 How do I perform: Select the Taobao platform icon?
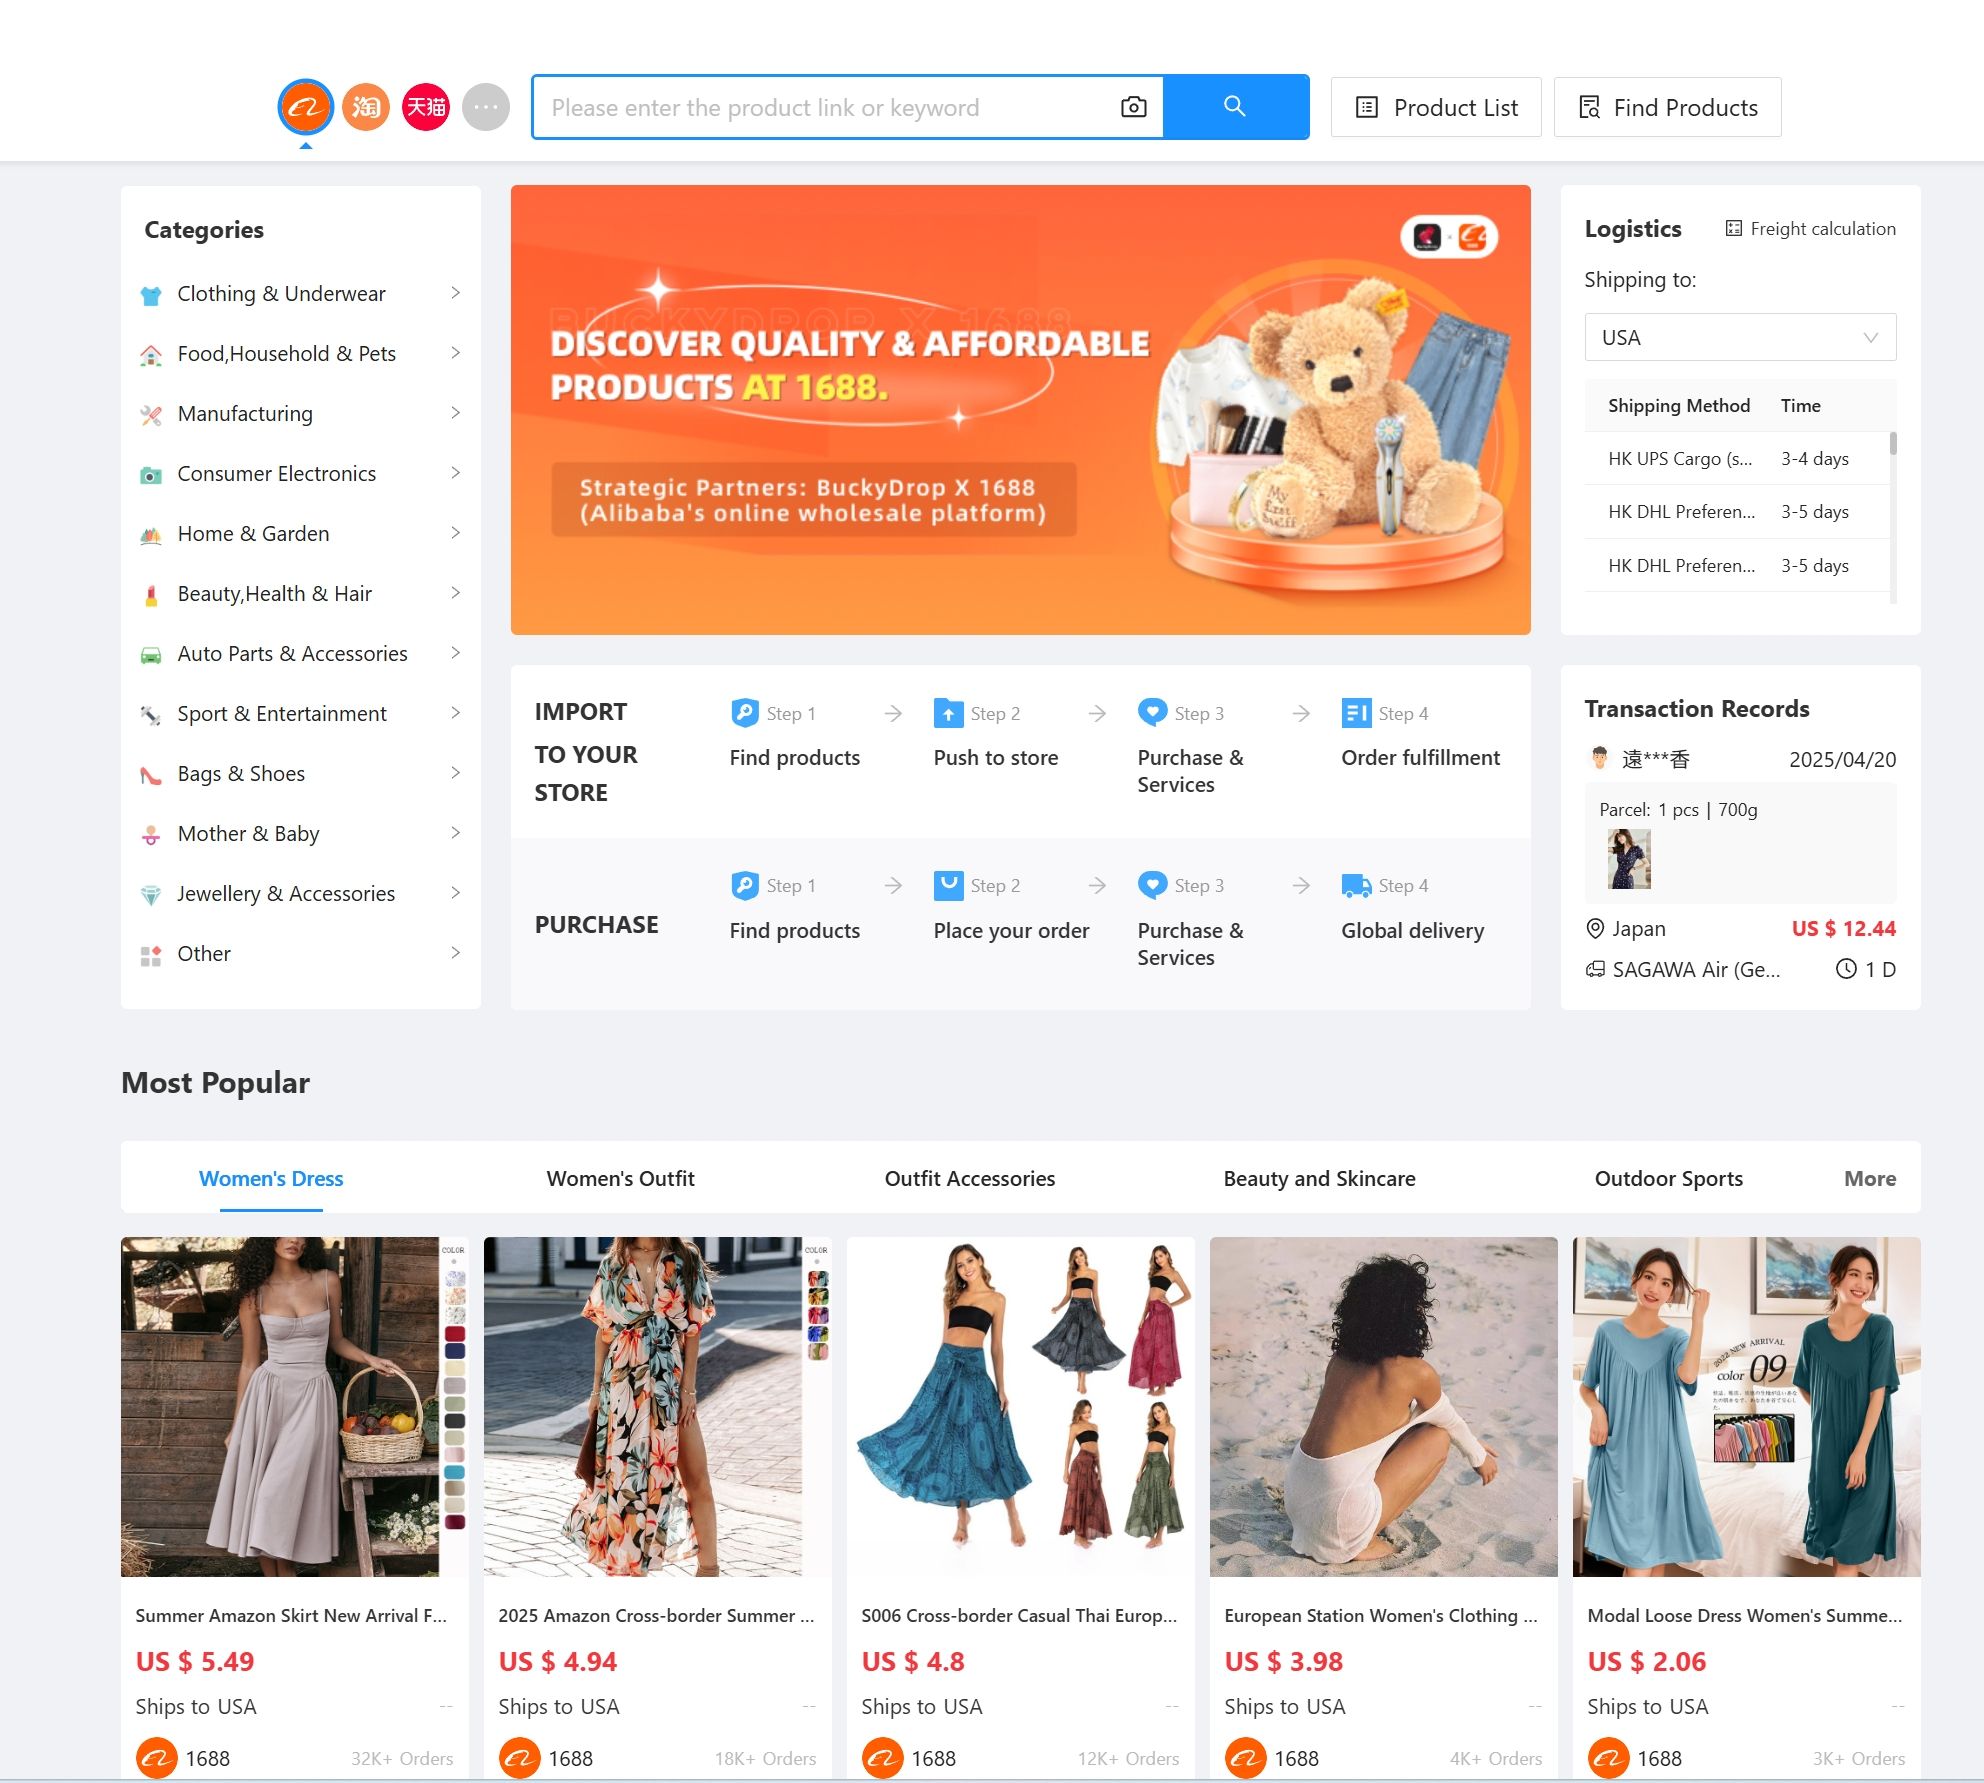pos(366,107)
